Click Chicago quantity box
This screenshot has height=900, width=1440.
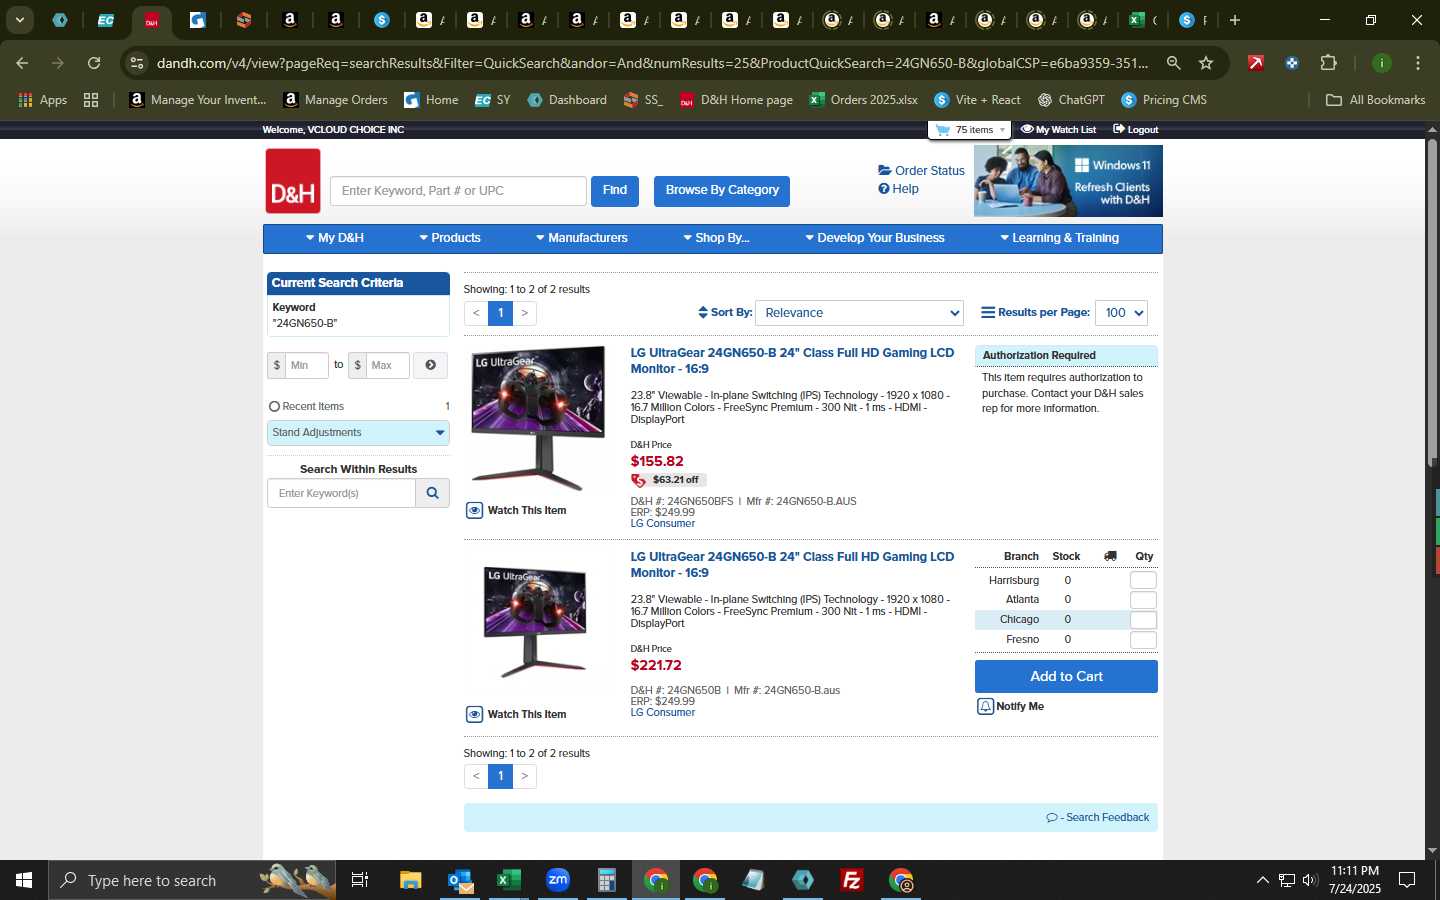[x=1143, y=620]
